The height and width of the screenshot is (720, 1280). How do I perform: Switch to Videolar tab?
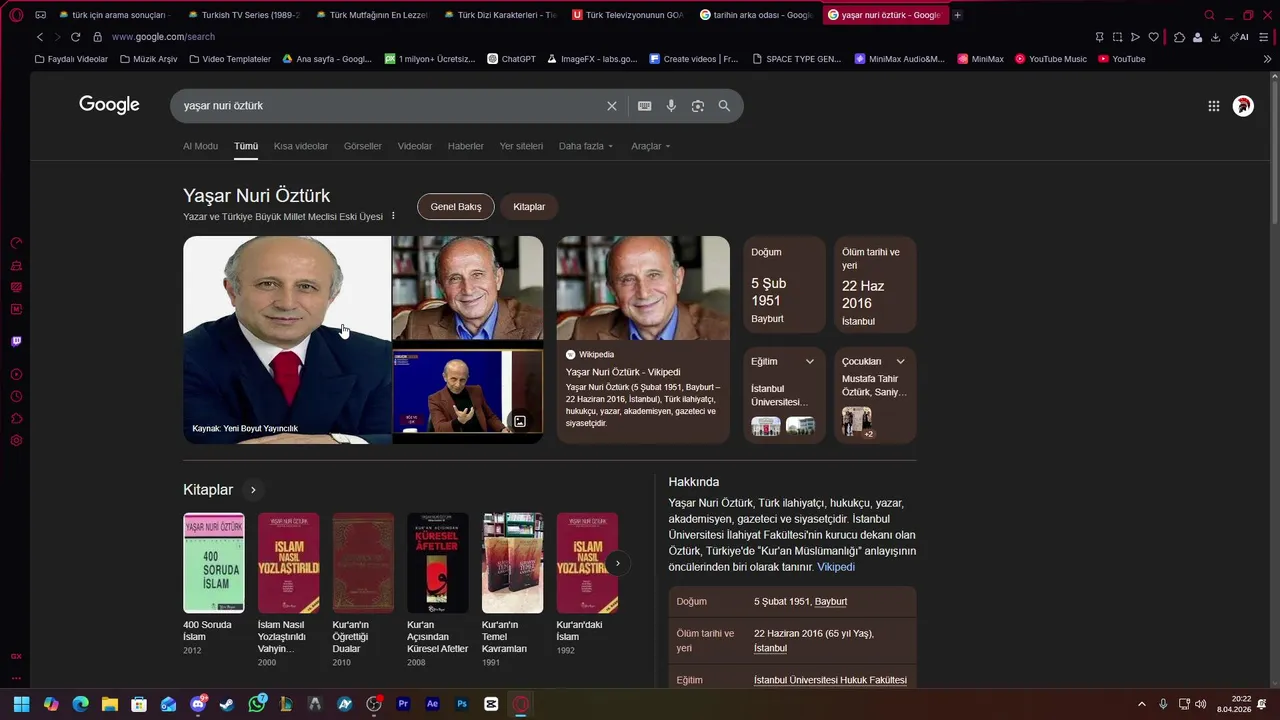[x=415, y=146]
